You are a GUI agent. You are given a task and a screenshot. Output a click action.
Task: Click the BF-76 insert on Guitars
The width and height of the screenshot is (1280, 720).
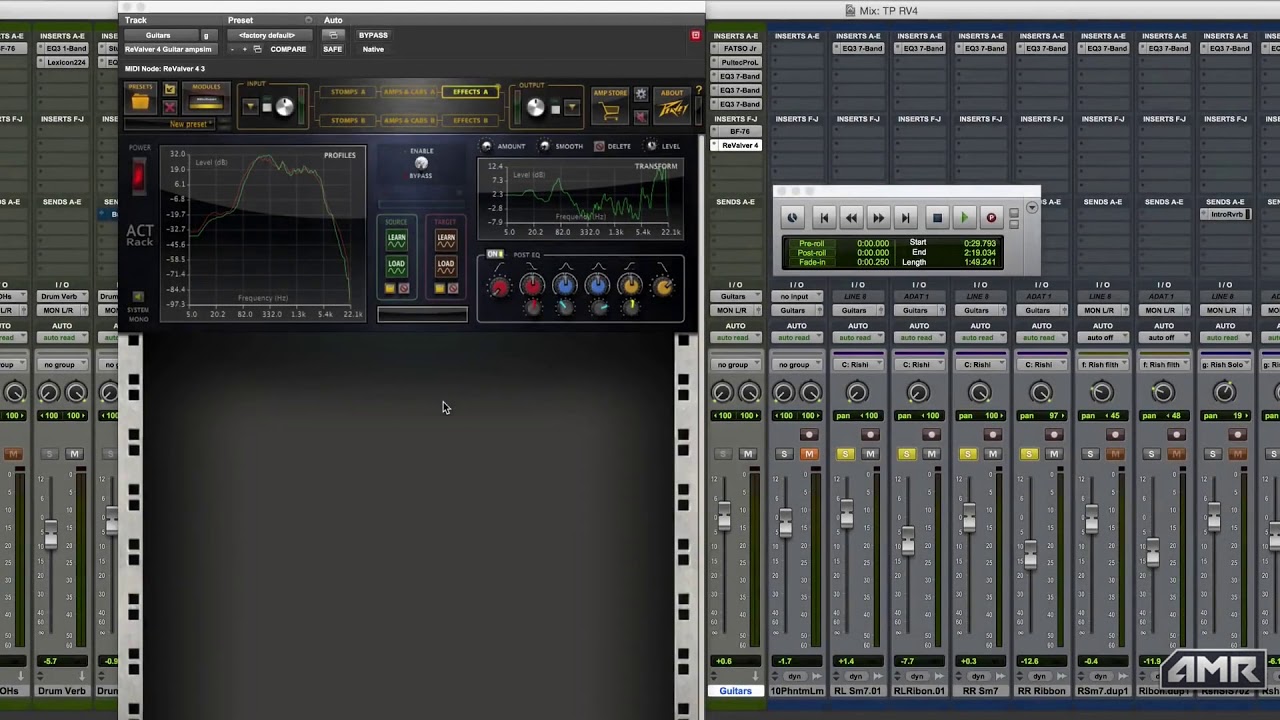(x=739, y=132)
